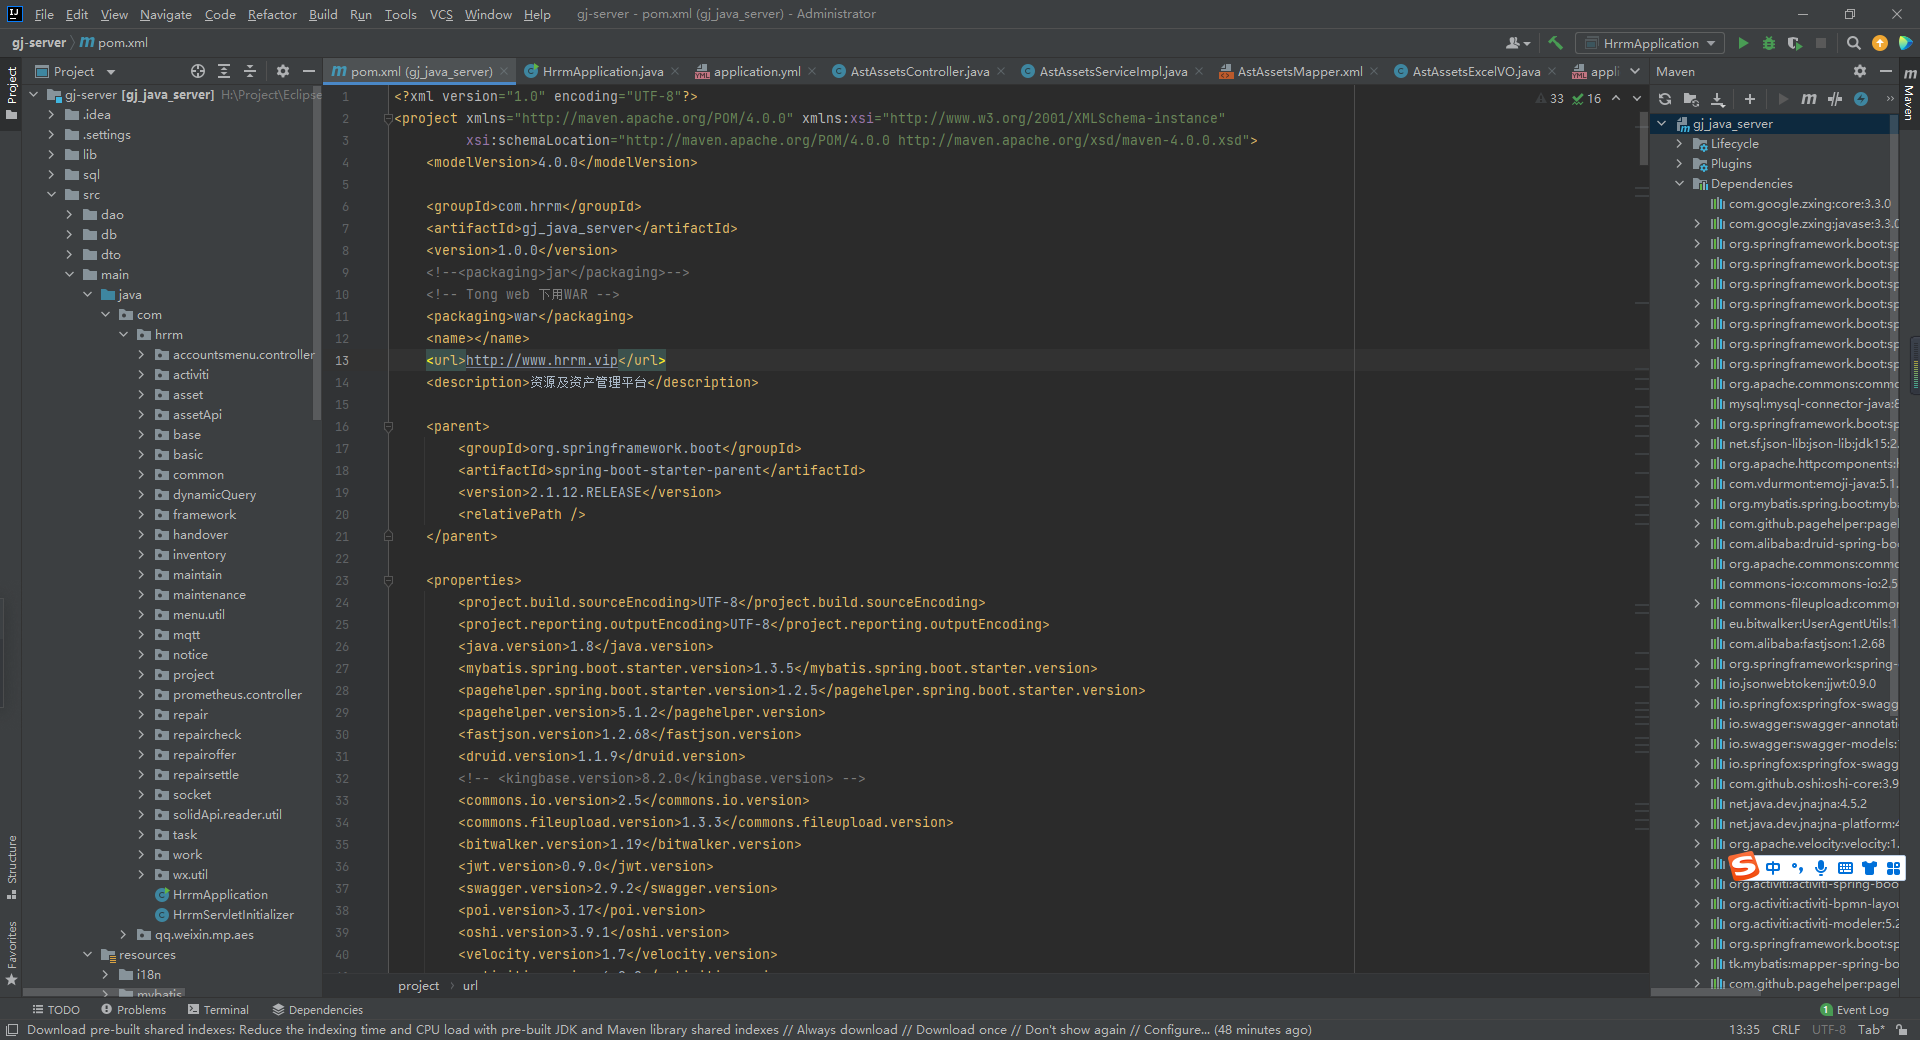The image size is (1920, 1040).
Task: Open the user account icon in toolbar
Action: [1518, 43]
